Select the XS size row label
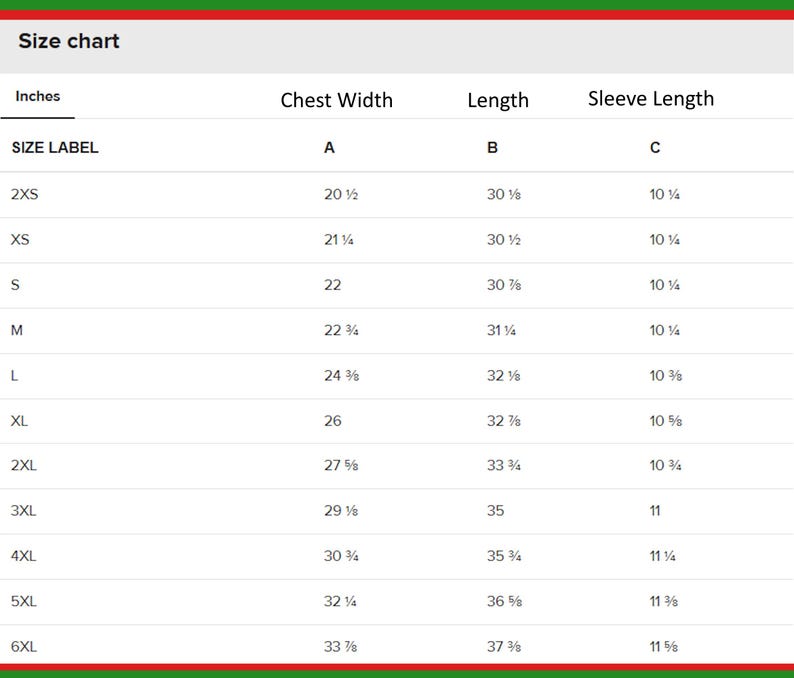 pyautogui.click(x=20, y=240)
